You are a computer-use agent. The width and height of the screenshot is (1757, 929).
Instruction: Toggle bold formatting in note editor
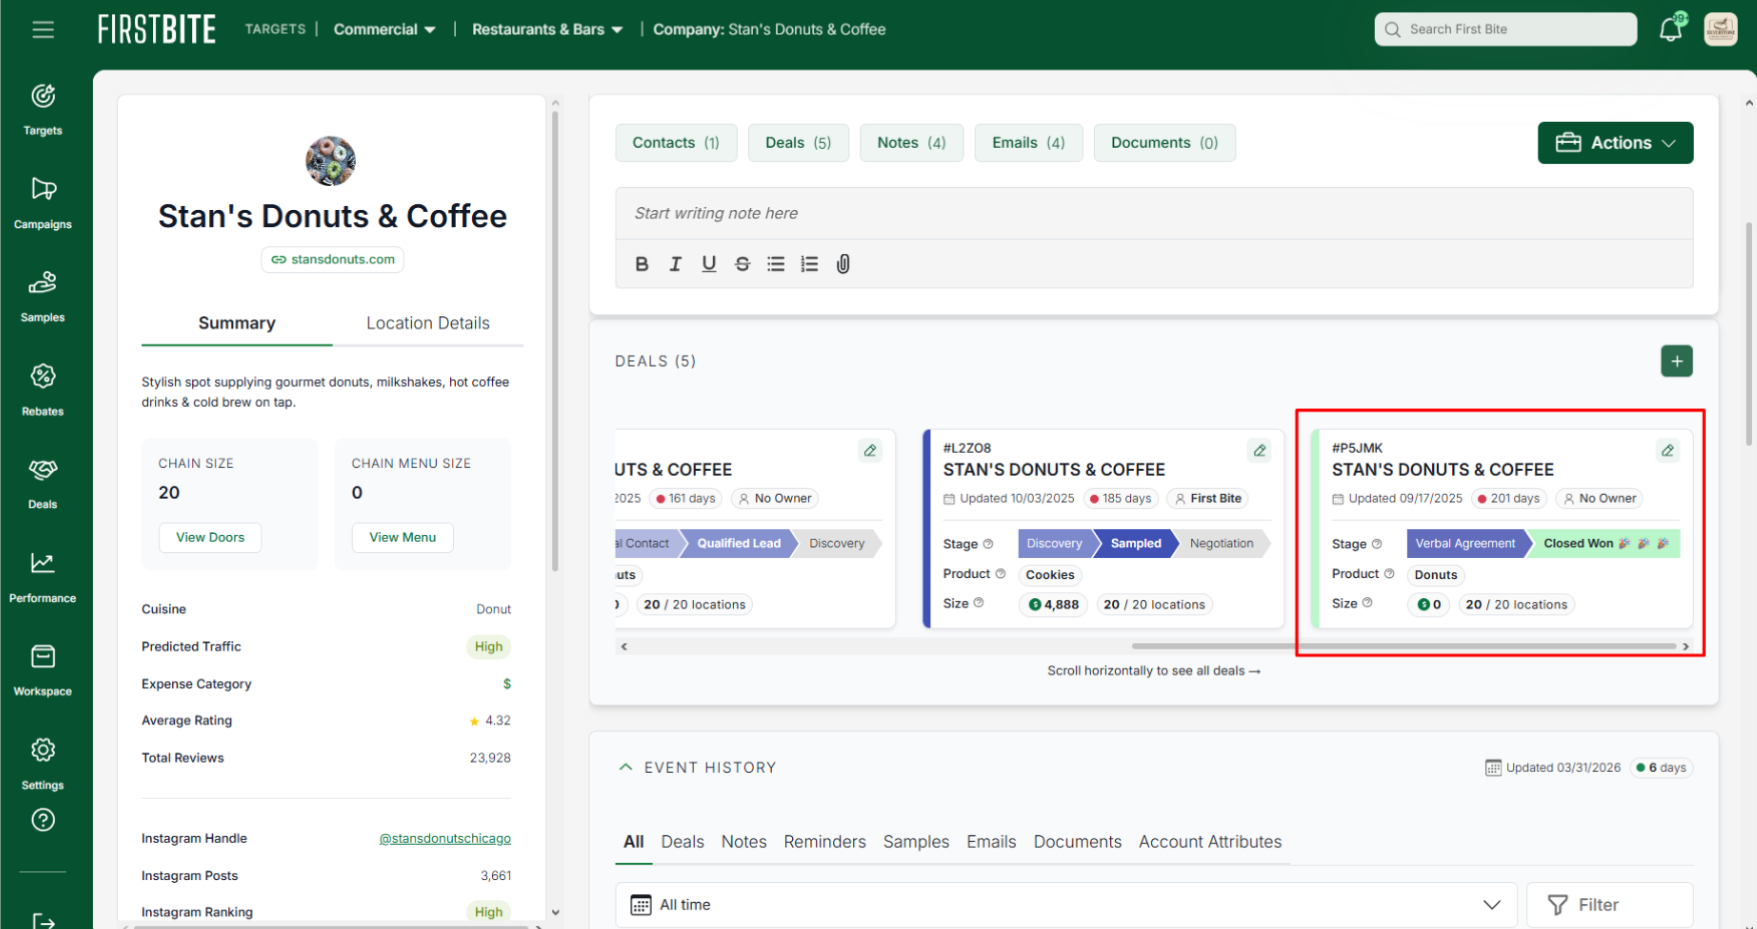(x=642, y=264)
